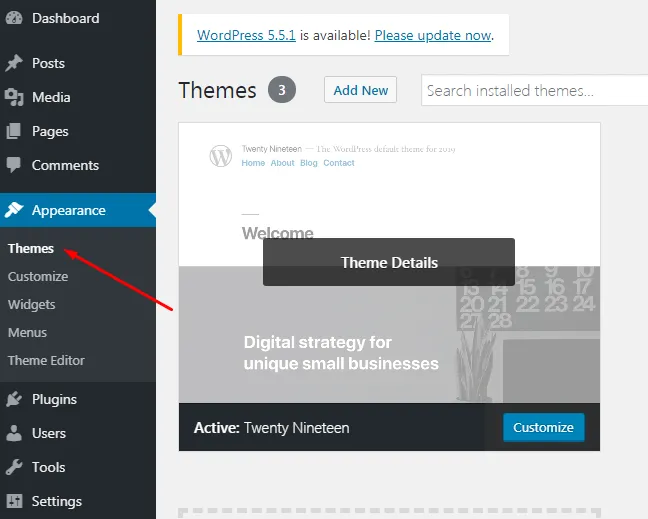The image size is (648, 519).
Task: Open Theme Editor in sidebar
Action: point(46,360)
